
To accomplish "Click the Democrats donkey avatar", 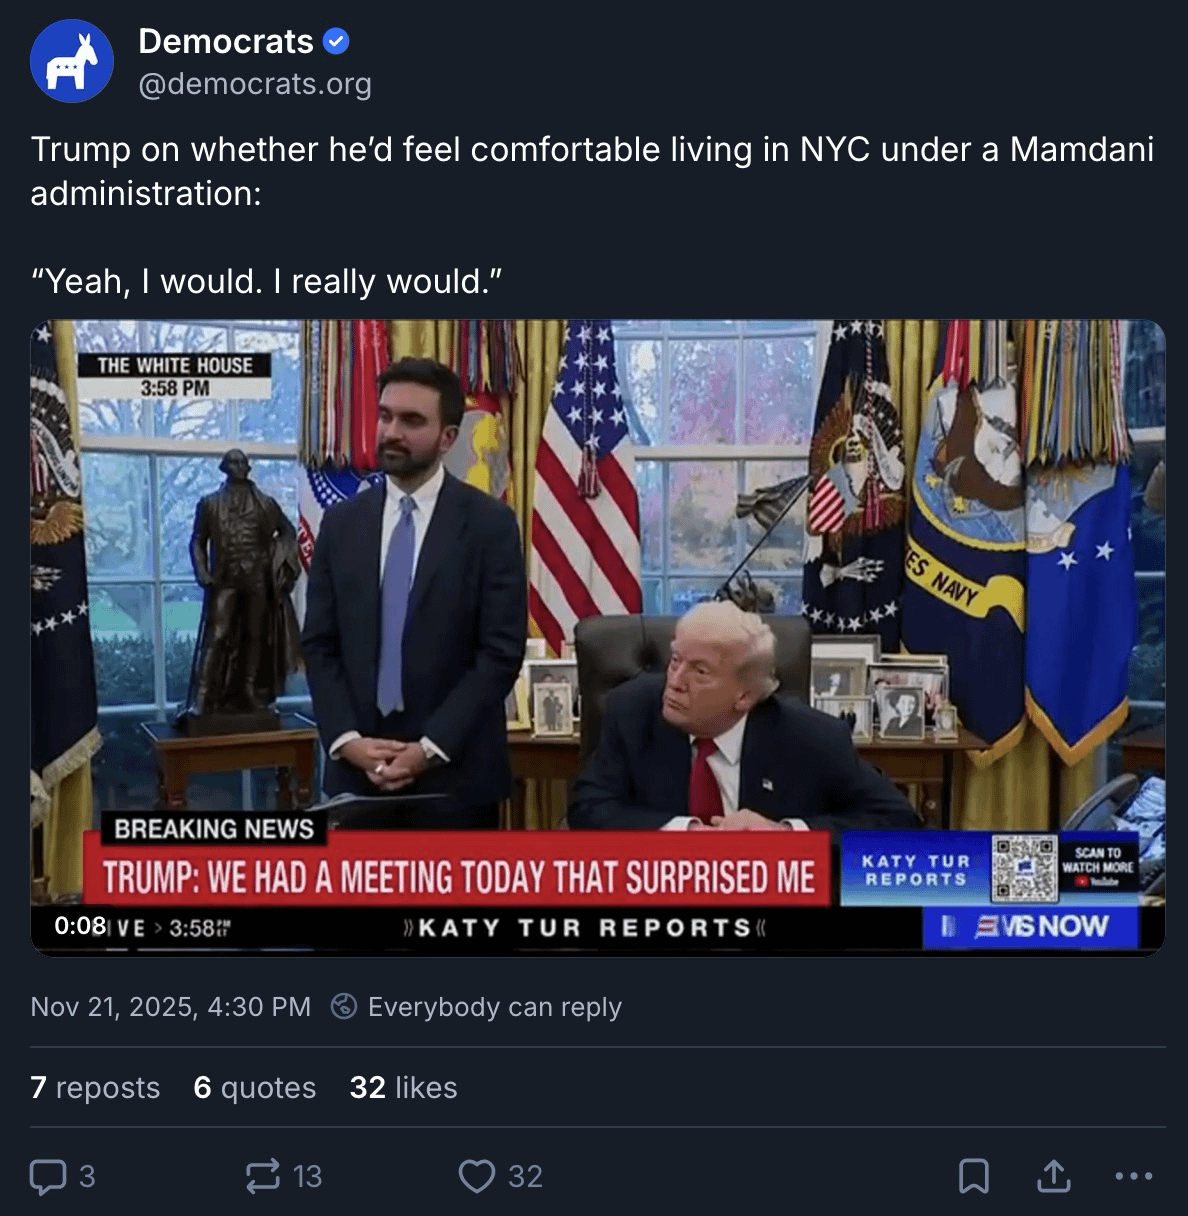I will coord(71,61).
